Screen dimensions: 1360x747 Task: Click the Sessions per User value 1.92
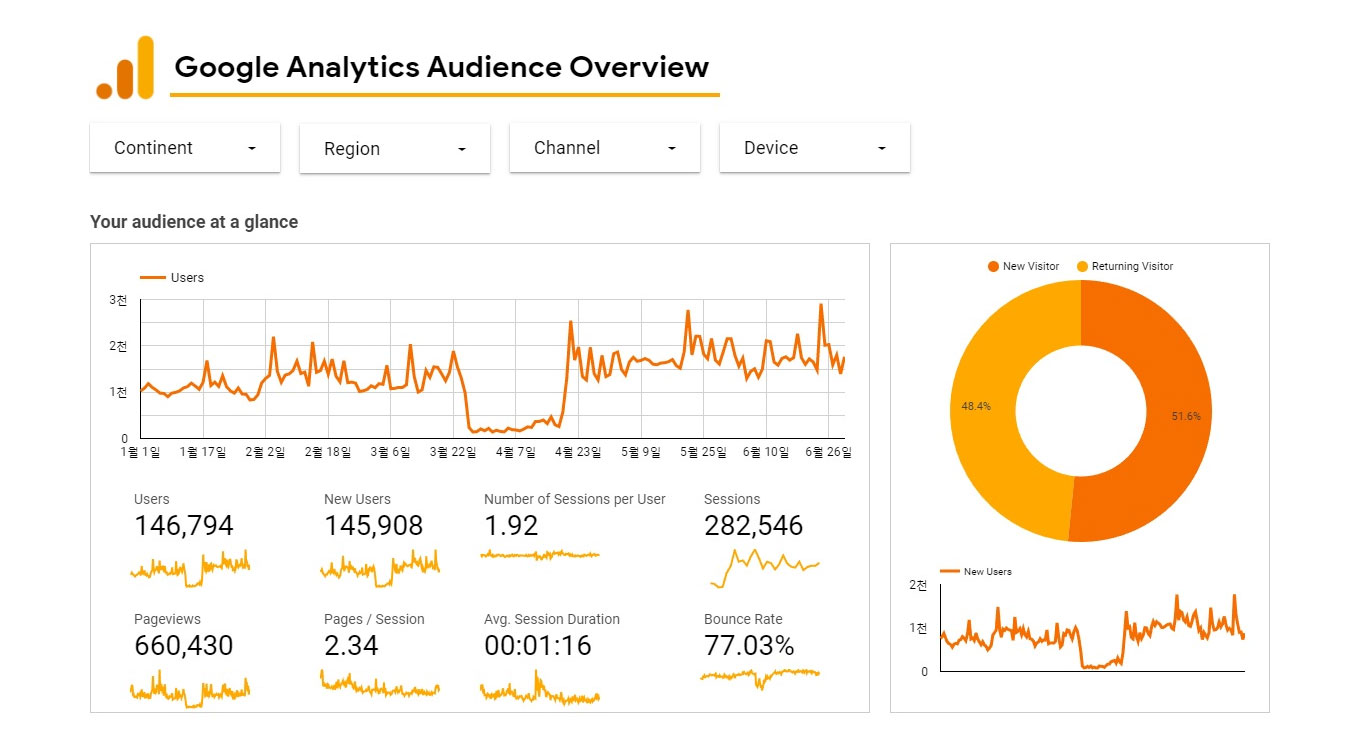click(511, 526)
